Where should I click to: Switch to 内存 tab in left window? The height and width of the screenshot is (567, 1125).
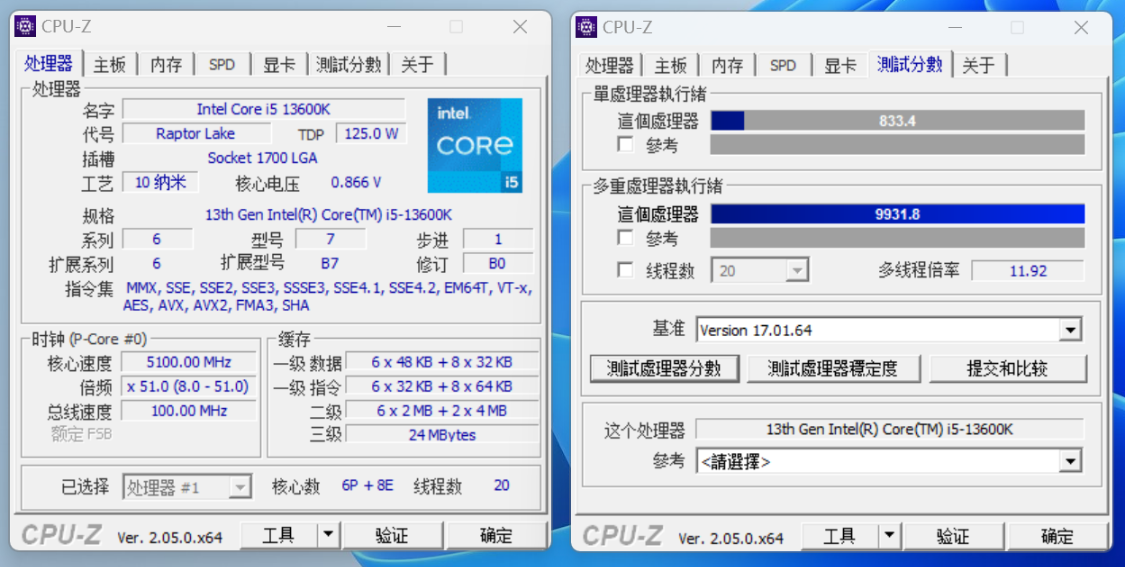166,65
